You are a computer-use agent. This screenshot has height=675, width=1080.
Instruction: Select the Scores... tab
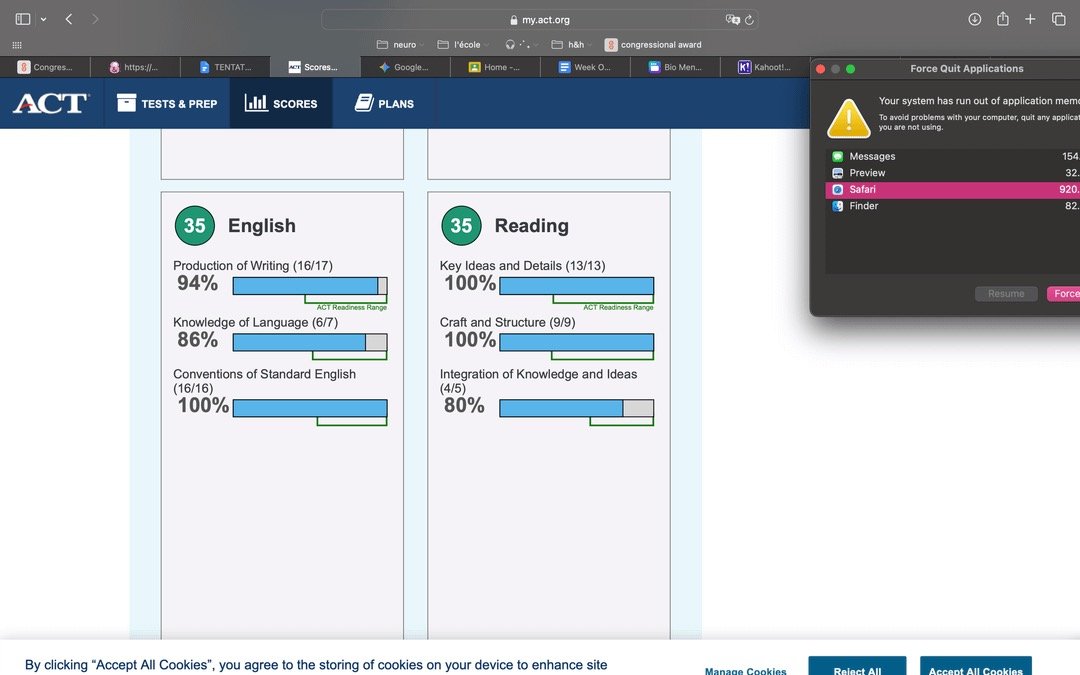(315, 67)
